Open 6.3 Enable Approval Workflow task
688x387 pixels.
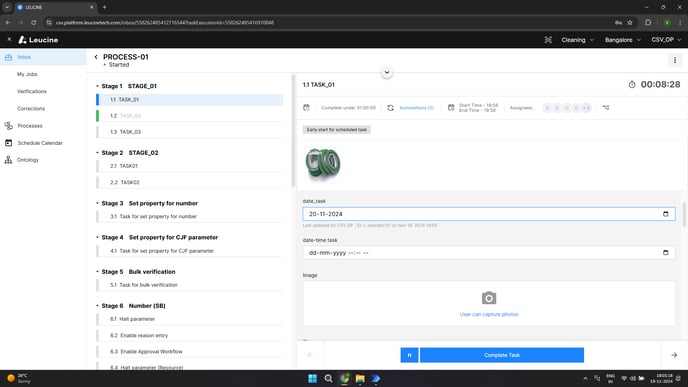(190, 351)
